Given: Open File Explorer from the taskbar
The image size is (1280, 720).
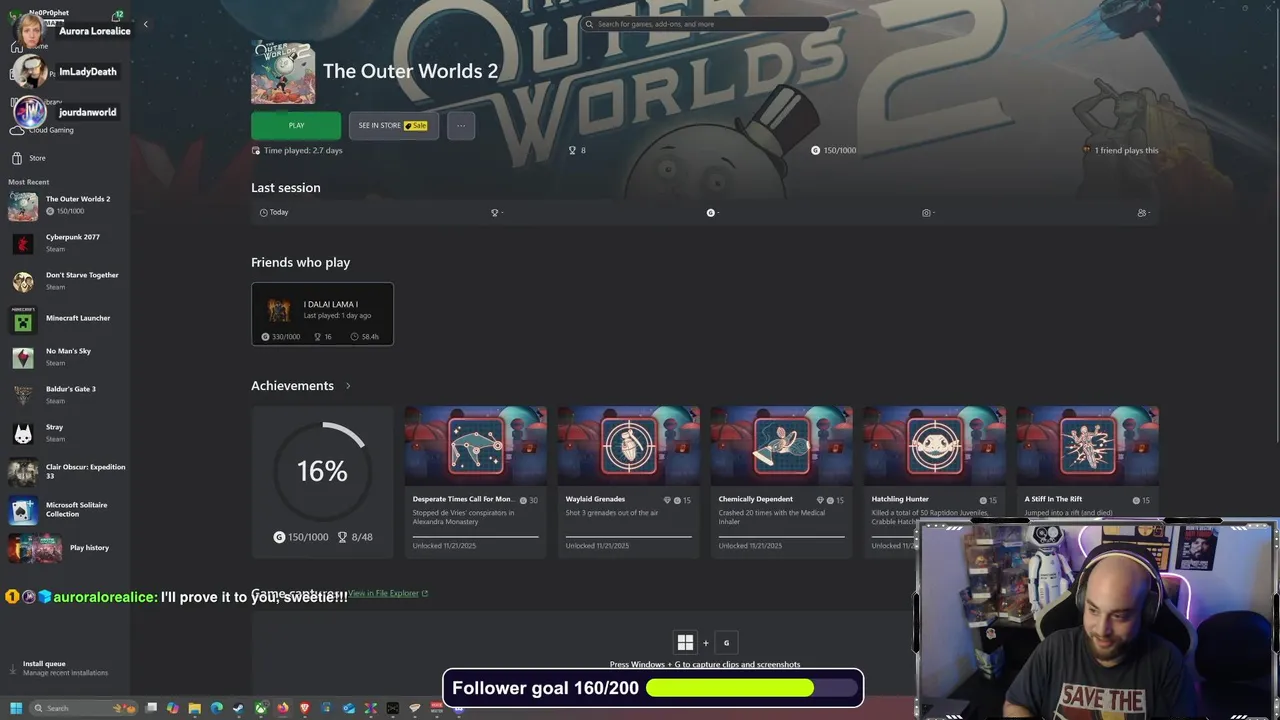Looking at the screenshot, I should point(195,708).
